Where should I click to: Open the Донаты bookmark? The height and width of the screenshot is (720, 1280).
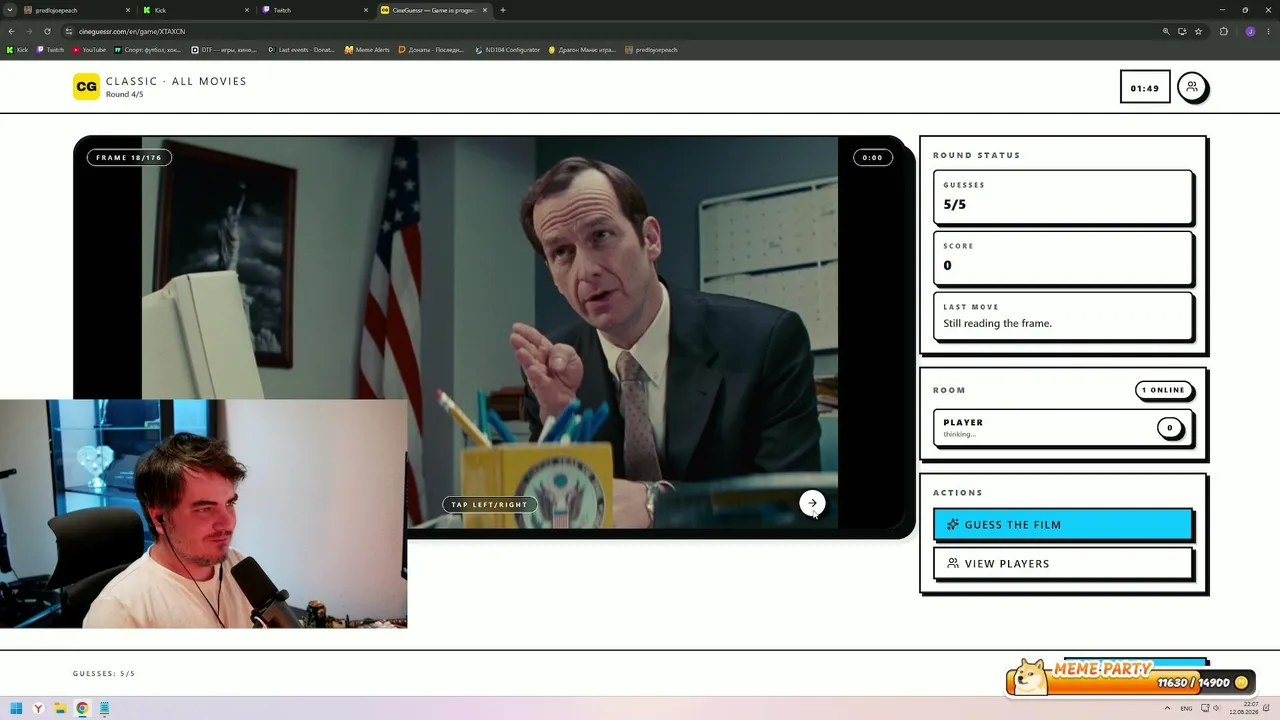[432, 50]
